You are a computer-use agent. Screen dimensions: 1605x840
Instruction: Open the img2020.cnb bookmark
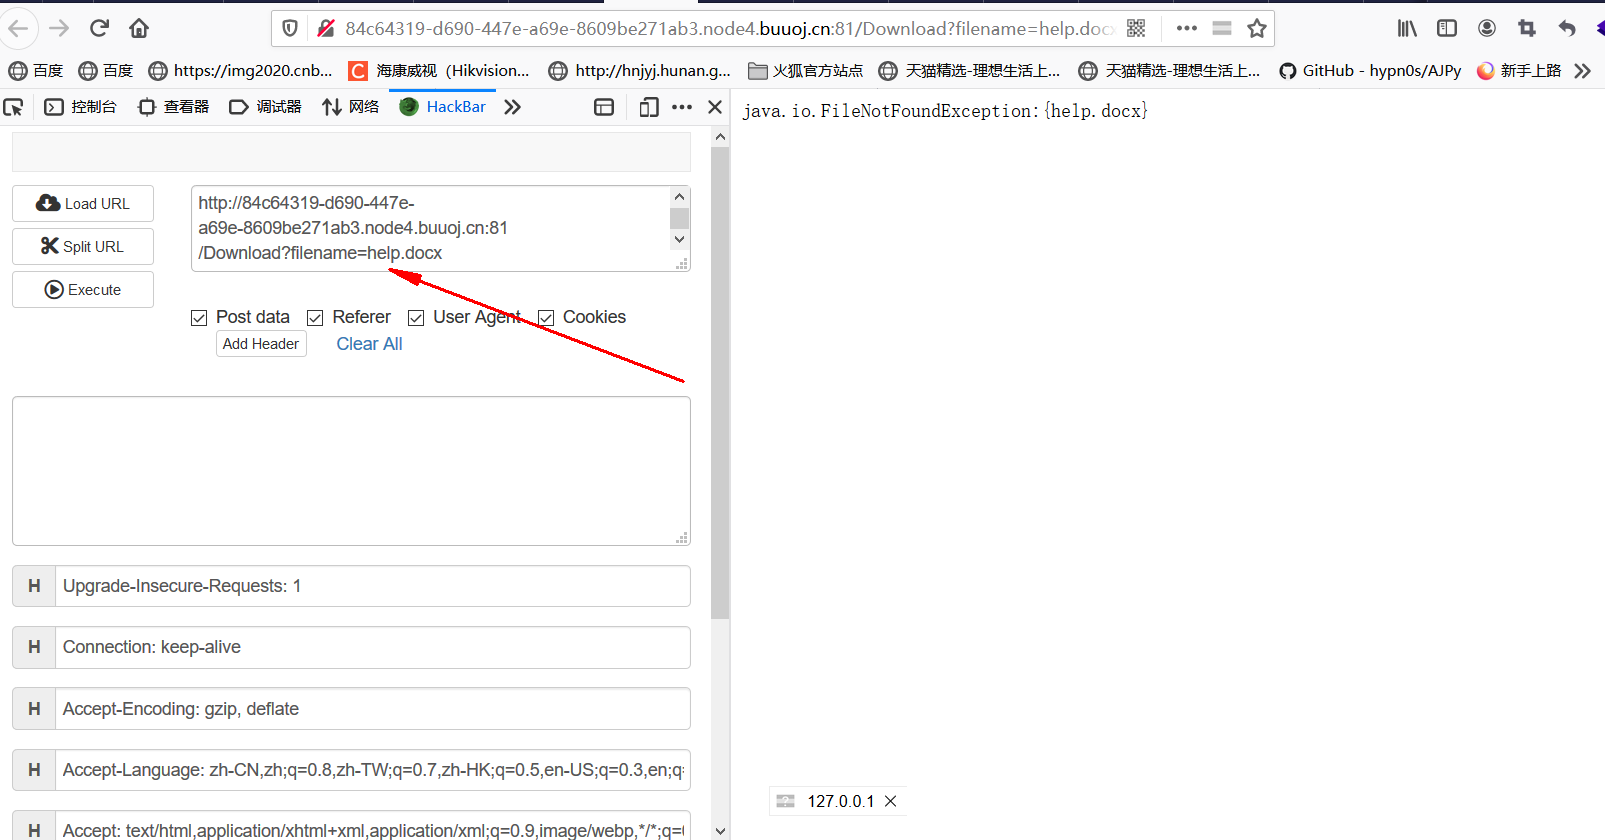[x=240, y=71]
